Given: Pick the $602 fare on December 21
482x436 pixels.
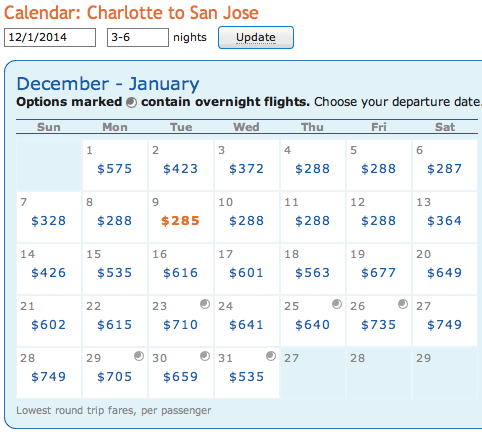Looking at the screenshot, I should (48, 325).
